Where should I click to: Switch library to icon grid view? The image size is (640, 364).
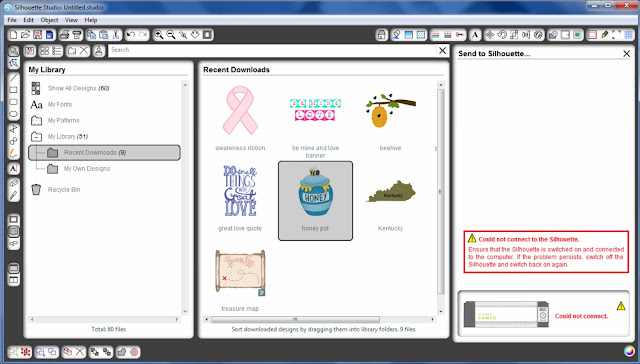coord(44,51)
